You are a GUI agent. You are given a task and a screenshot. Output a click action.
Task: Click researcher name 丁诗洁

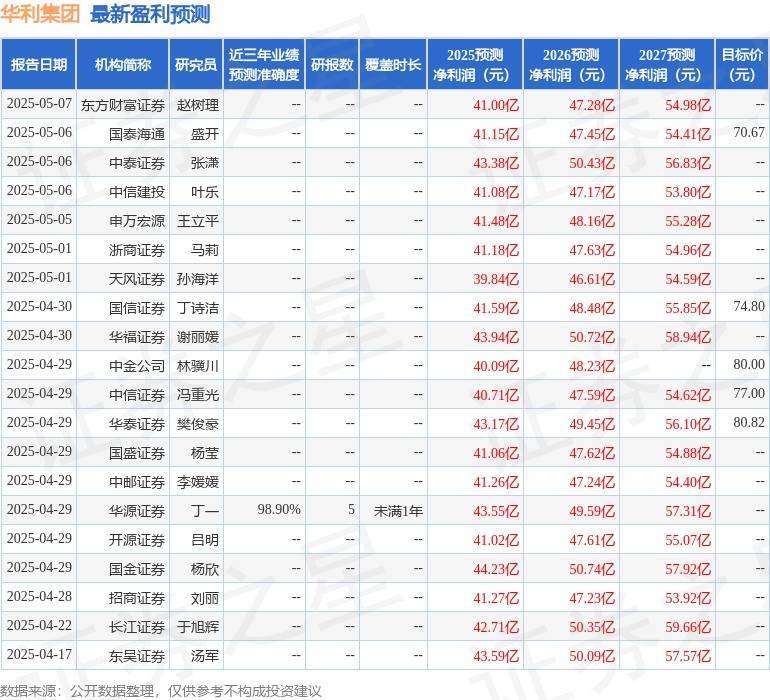[x=198, y=308]
